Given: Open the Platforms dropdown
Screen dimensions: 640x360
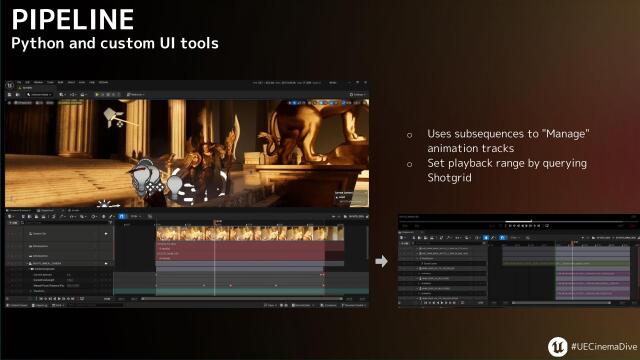Looking at the screenshot, I should 136,95.
